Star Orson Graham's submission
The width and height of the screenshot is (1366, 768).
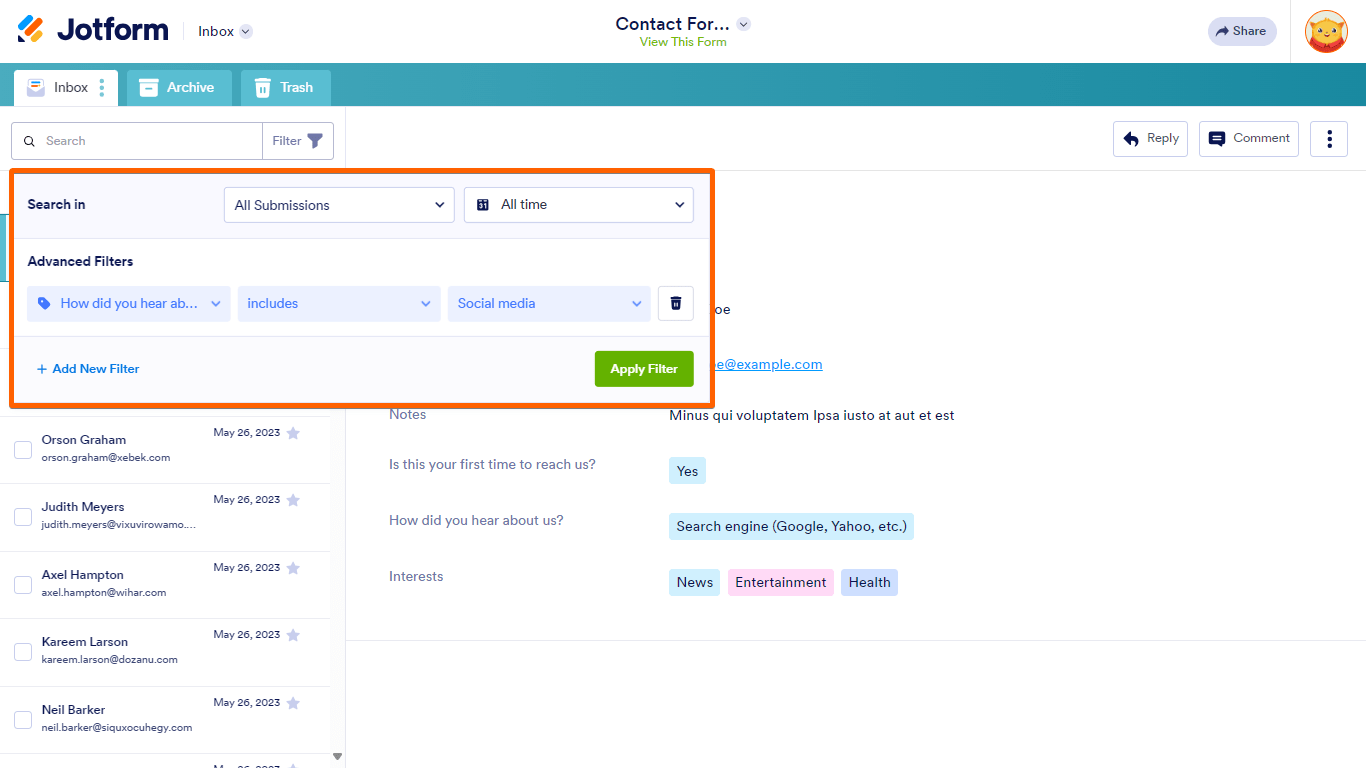pos(293,432)
